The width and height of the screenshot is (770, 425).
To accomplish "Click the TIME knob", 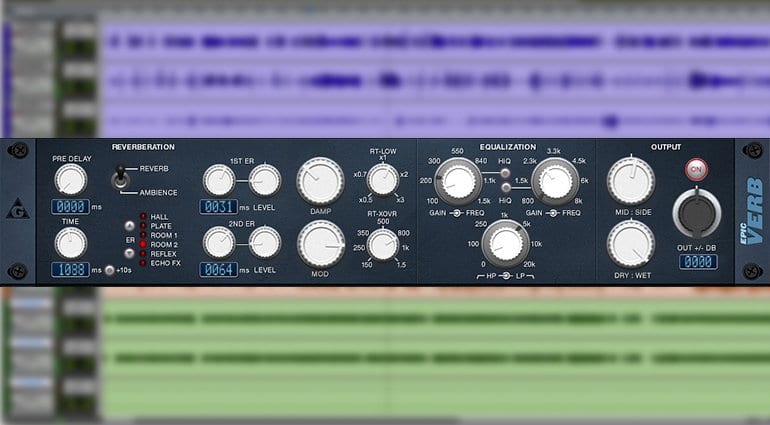I will pos(71,243).
